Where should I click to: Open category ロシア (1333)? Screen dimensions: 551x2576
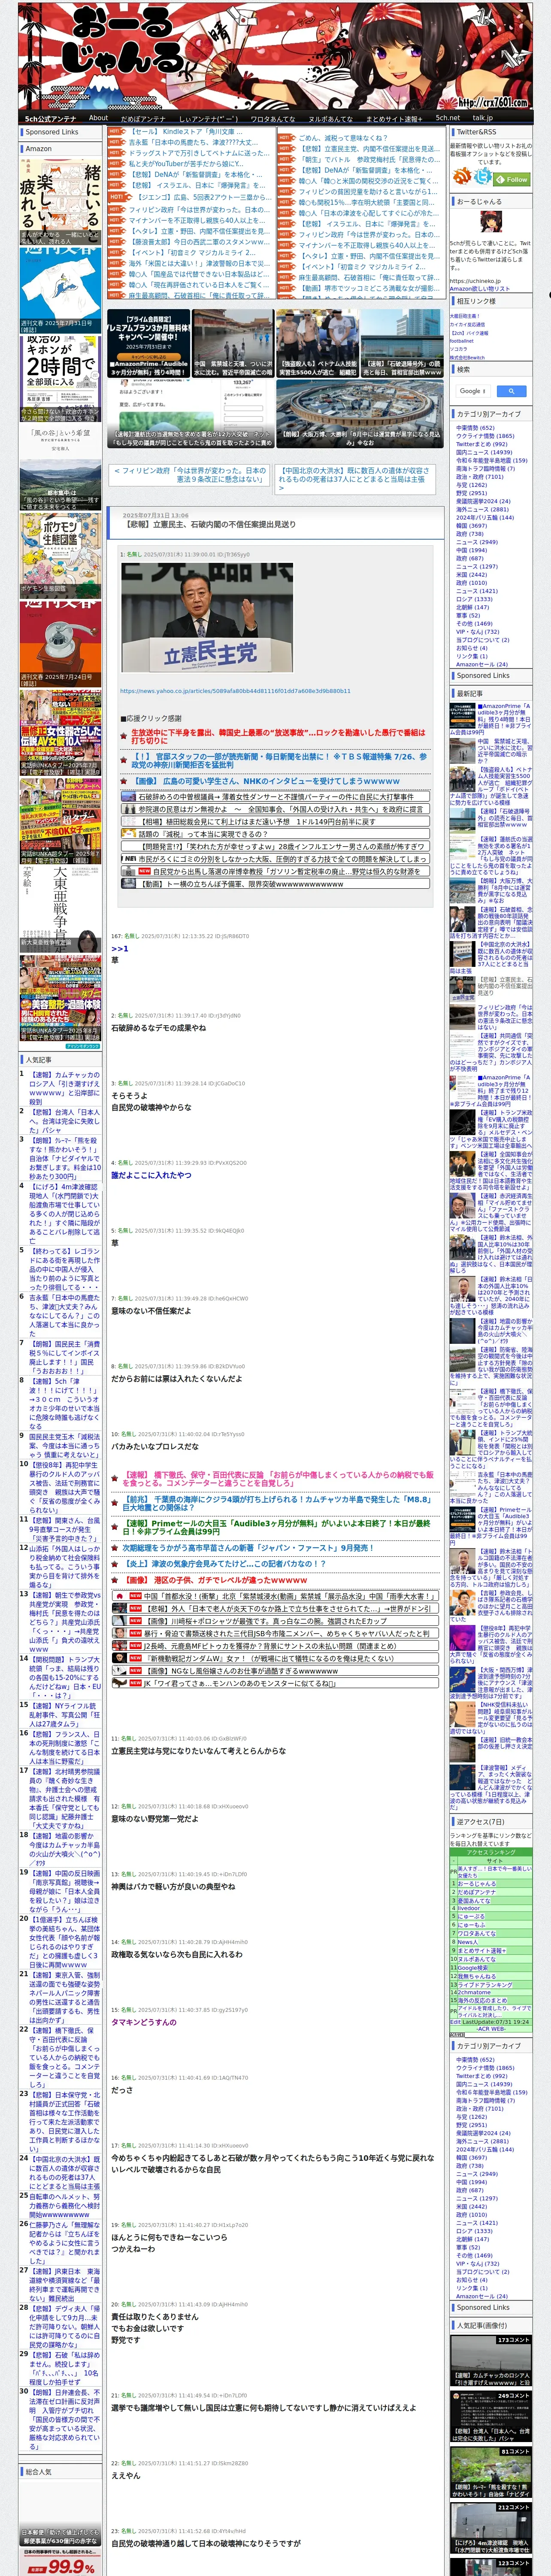coord(474,599)
